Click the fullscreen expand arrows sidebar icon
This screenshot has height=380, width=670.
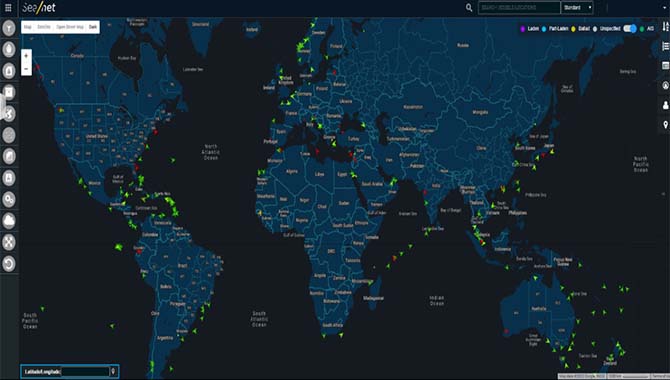9,242
